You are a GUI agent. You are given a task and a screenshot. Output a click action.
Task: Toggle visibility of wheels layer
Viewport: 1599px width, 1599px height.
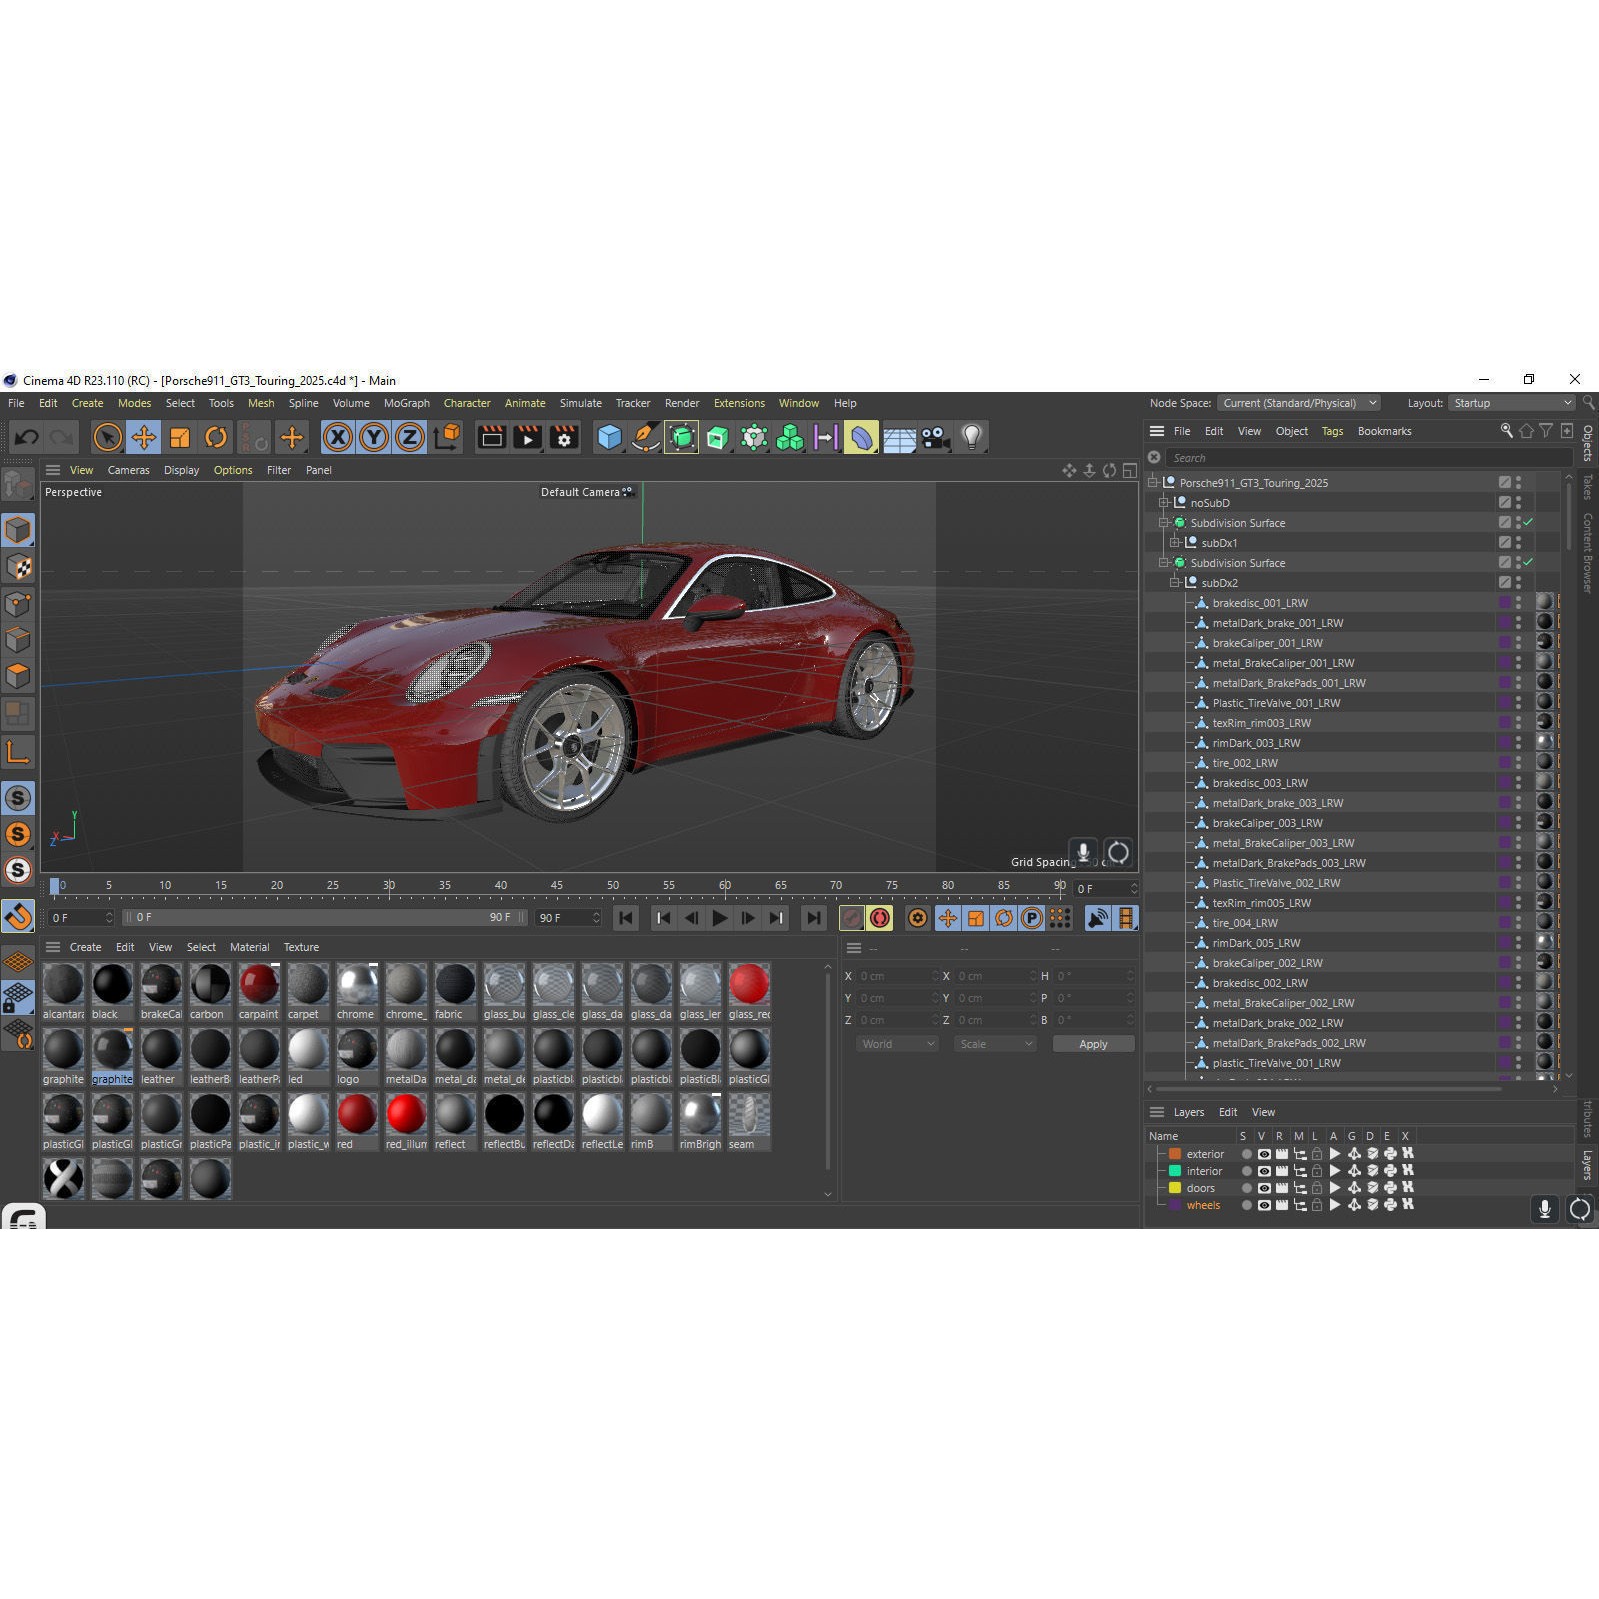[x=1264, y=1205]
